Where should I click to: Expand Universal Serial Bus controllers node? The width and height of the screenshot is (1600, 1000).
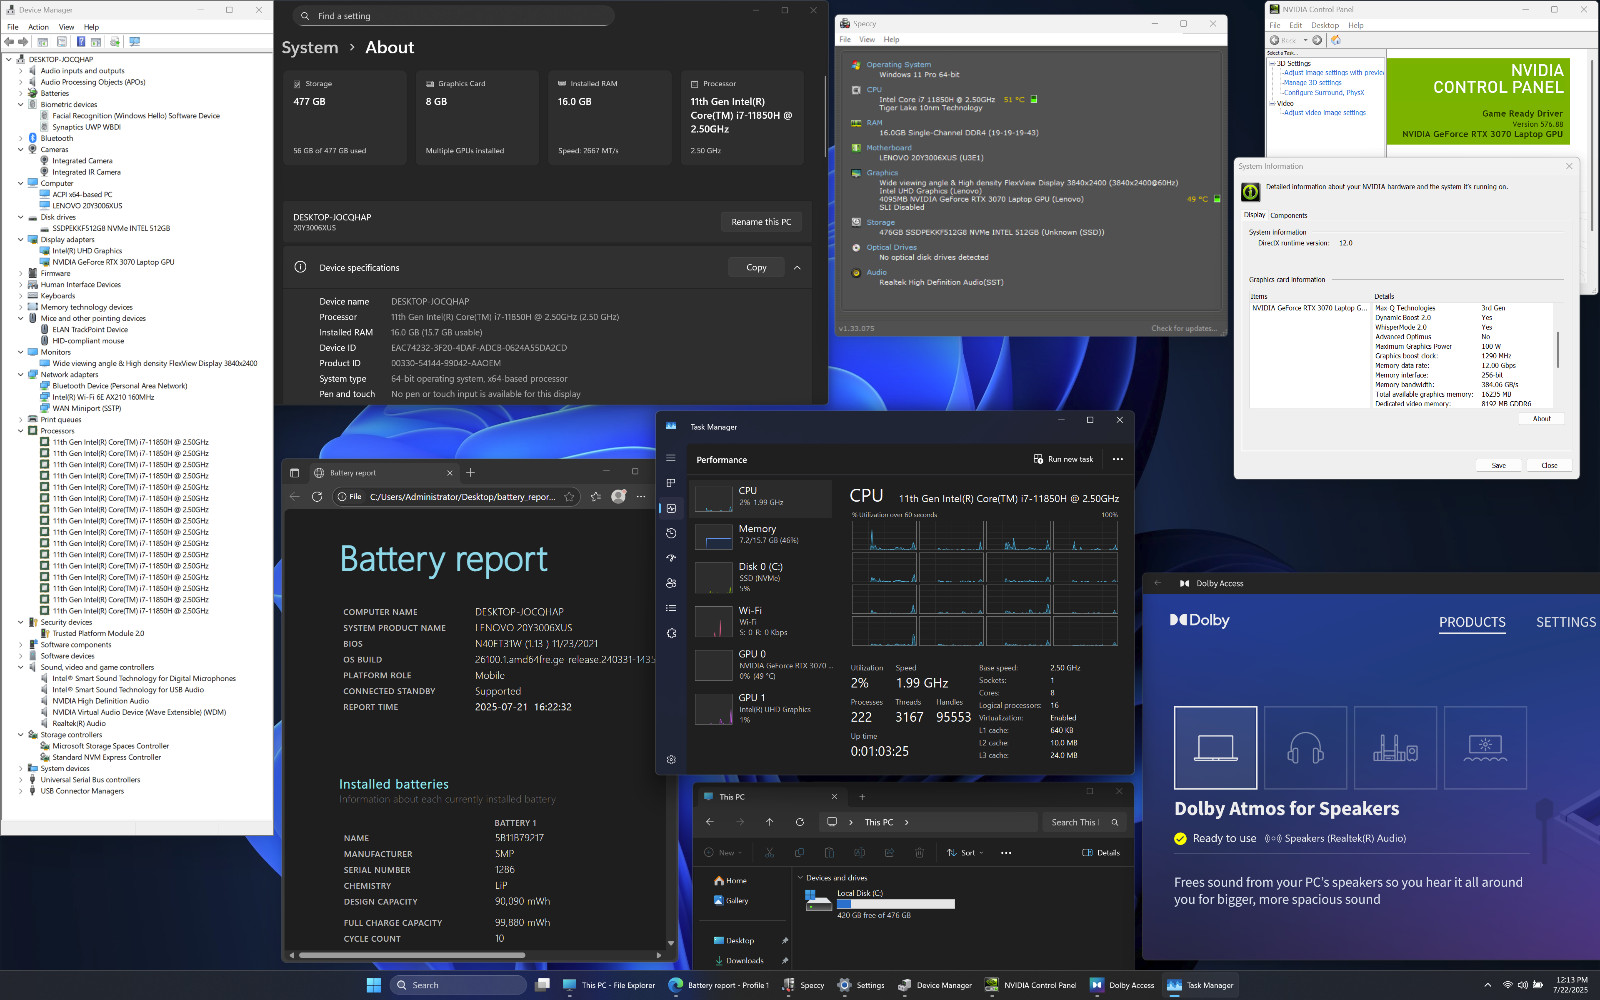click(20, 780)
